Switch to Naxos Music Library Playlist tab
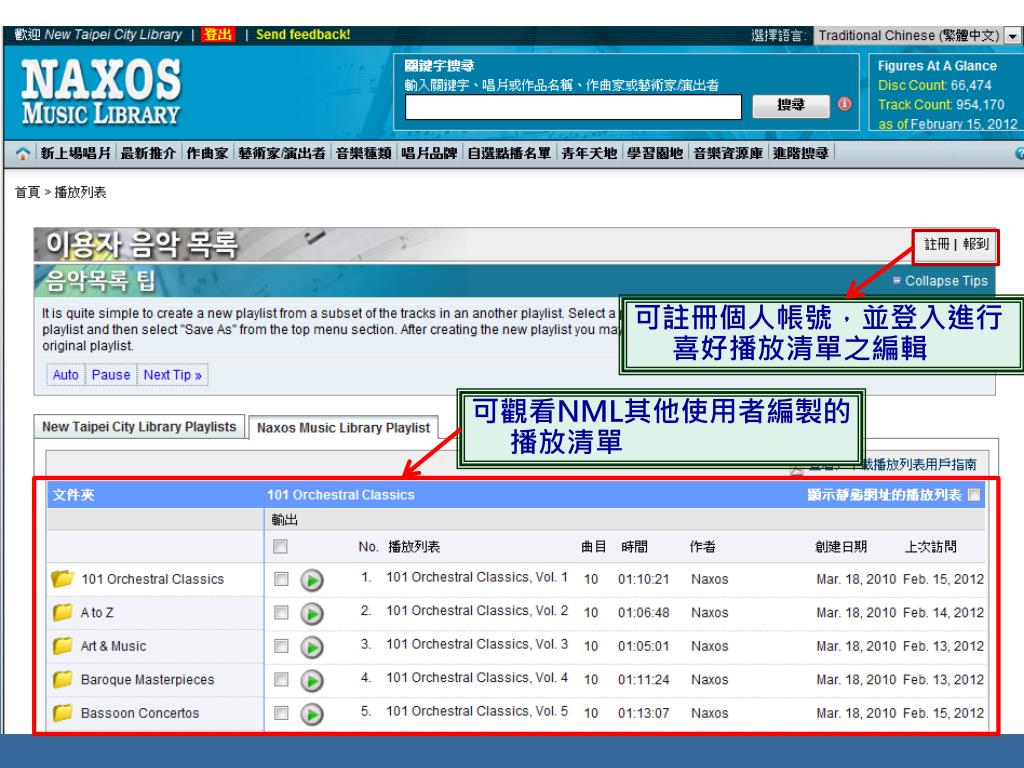Screen dimensions: 1024x768 click(x=344, y=428)
